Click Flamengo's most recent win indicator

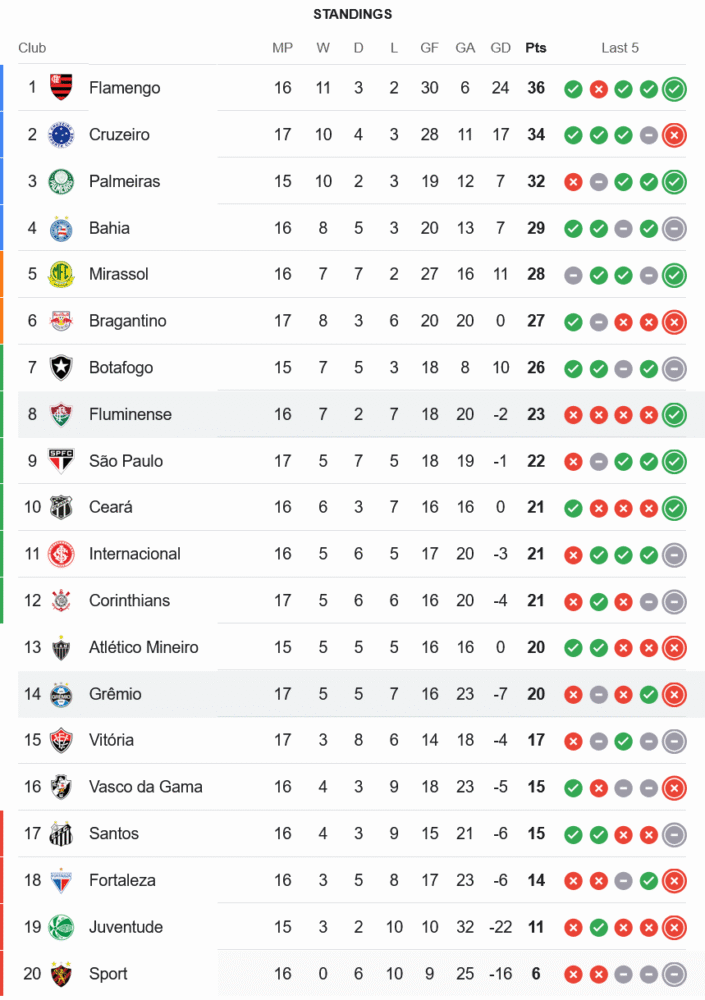[x=674, y=88]
